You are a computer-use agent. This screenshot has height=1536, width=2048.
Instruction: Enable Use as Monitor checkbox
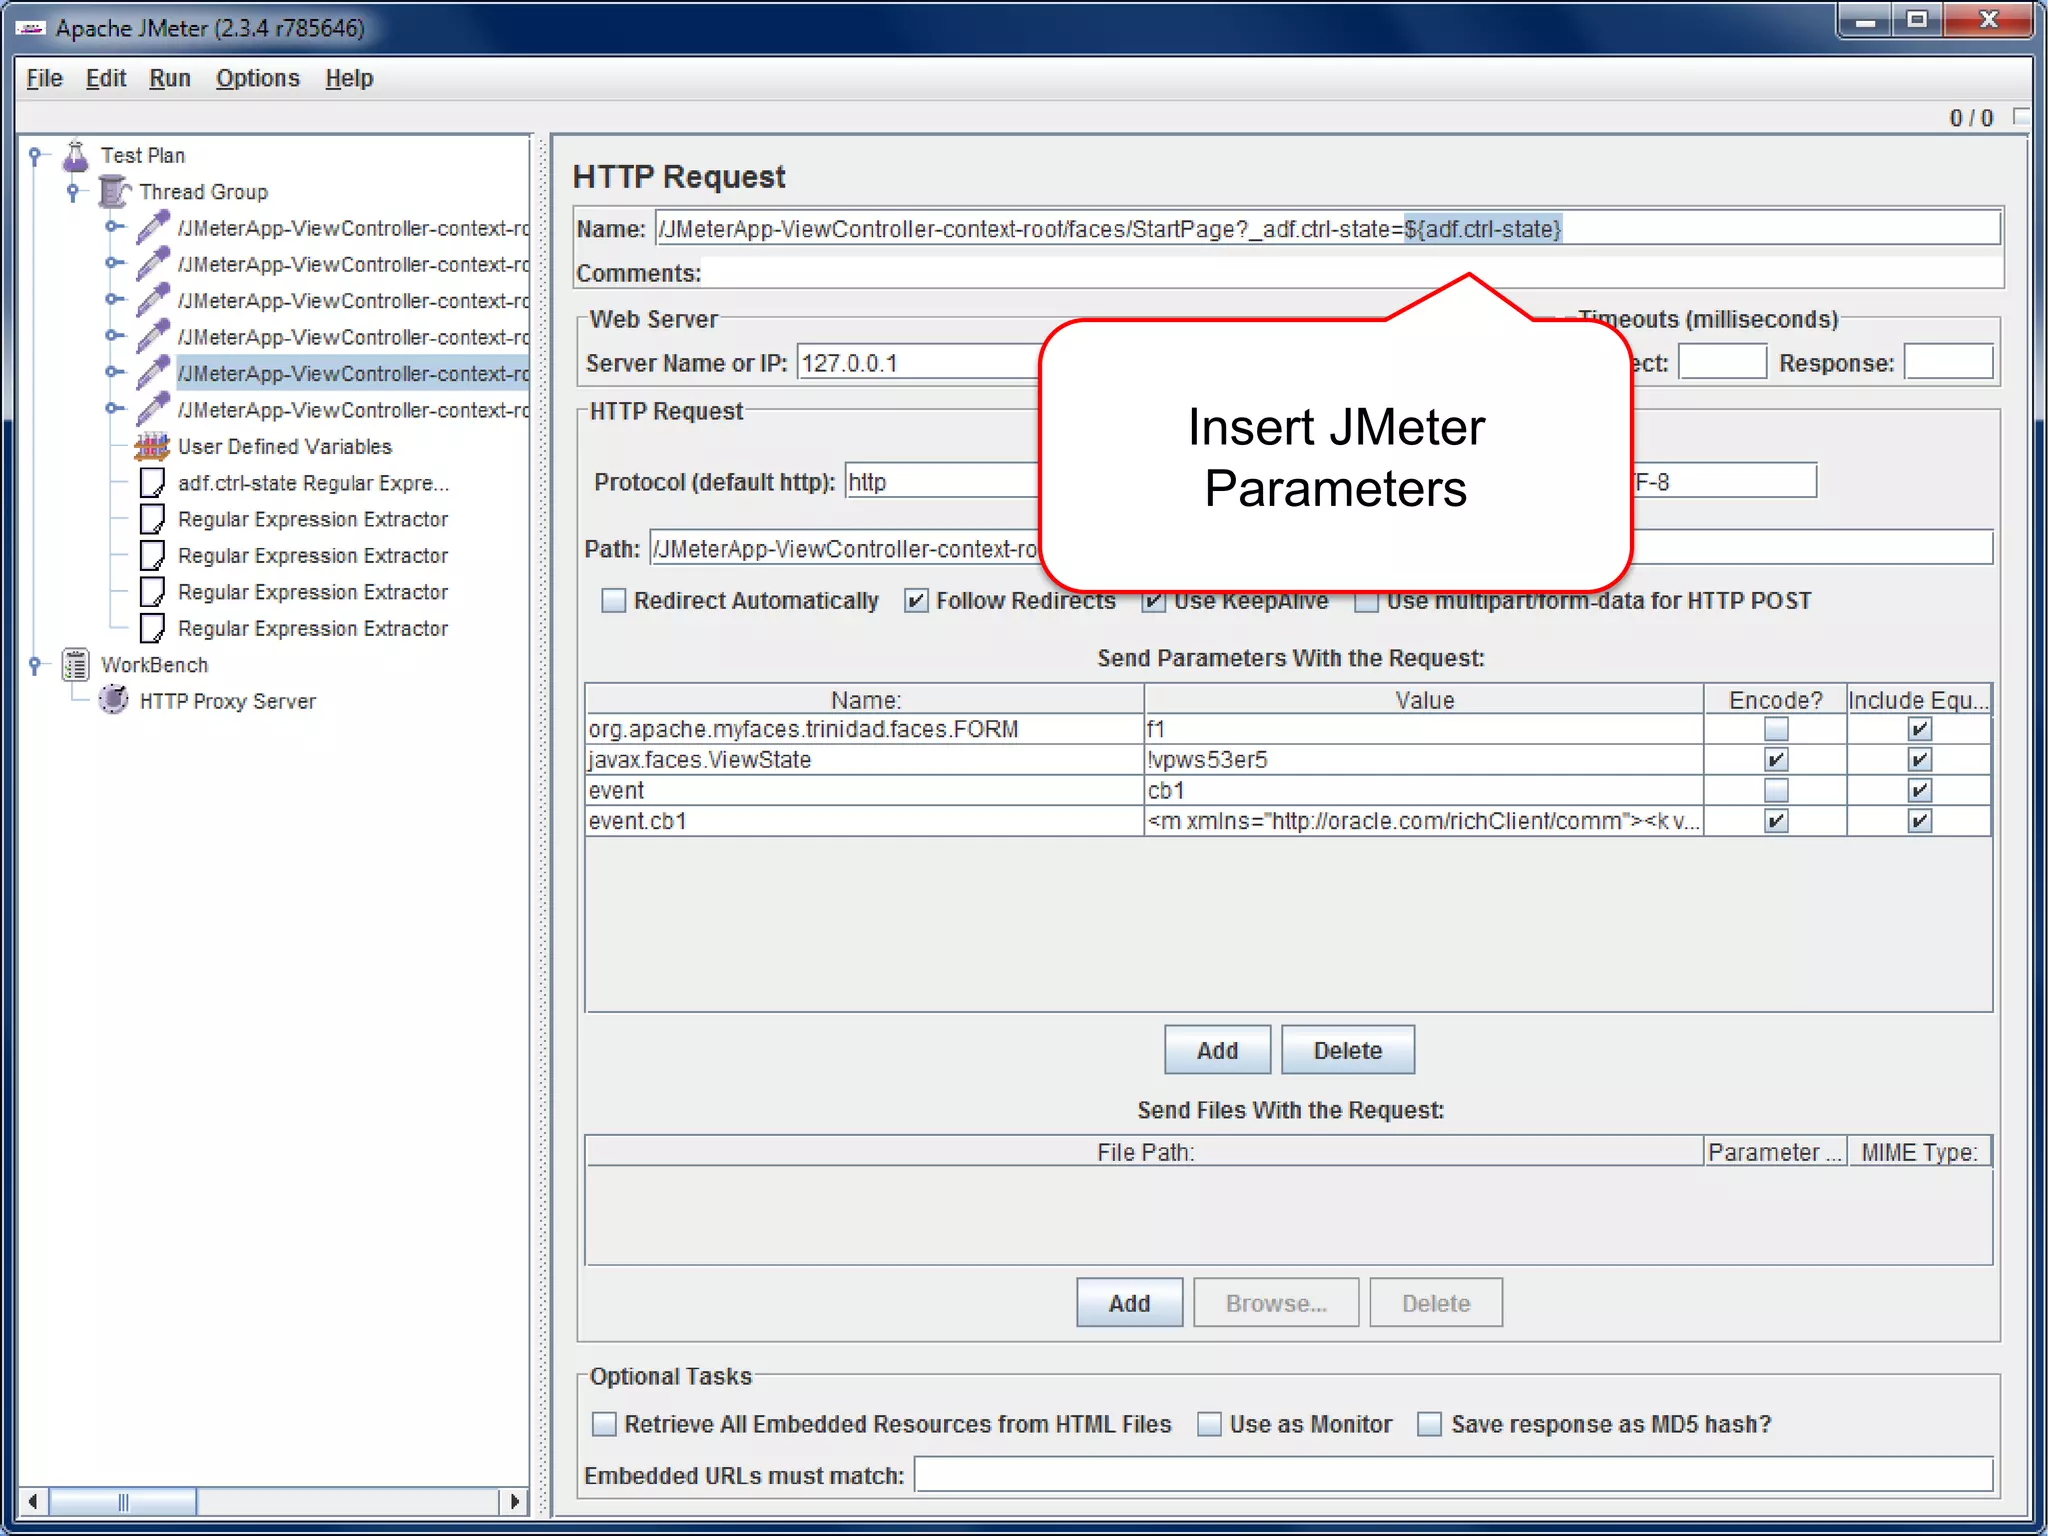[x=1209, y=1424]
